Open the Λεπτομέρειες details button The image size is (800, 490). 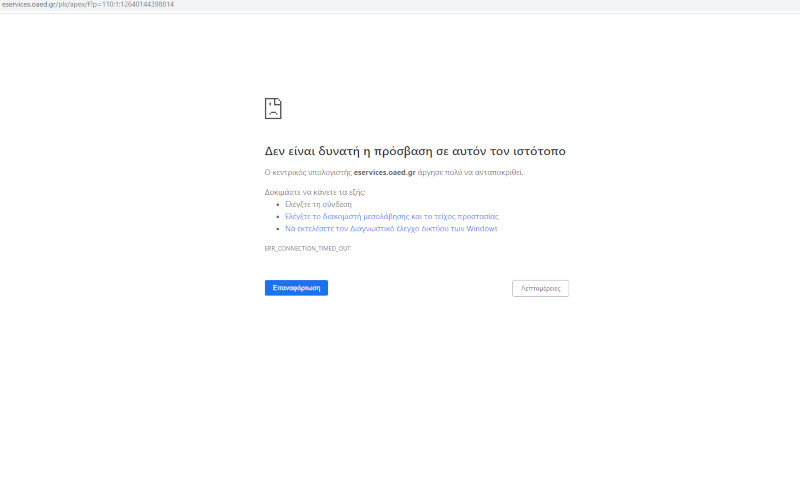540,288
